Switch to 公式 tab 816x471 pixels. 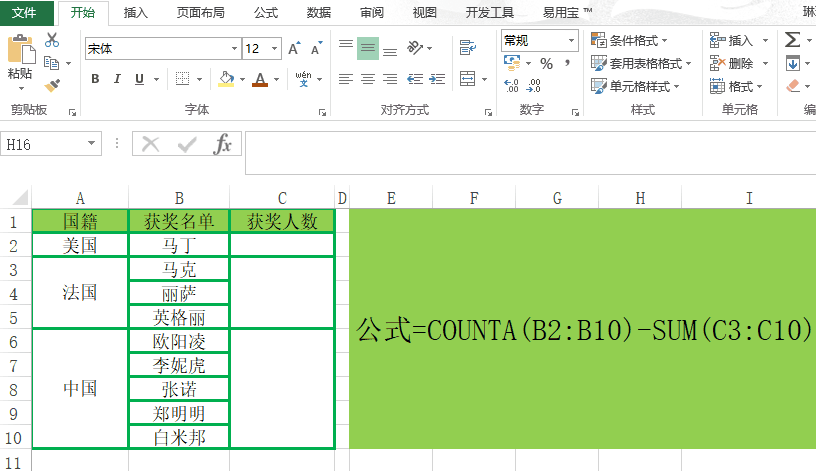pos(266,13)
